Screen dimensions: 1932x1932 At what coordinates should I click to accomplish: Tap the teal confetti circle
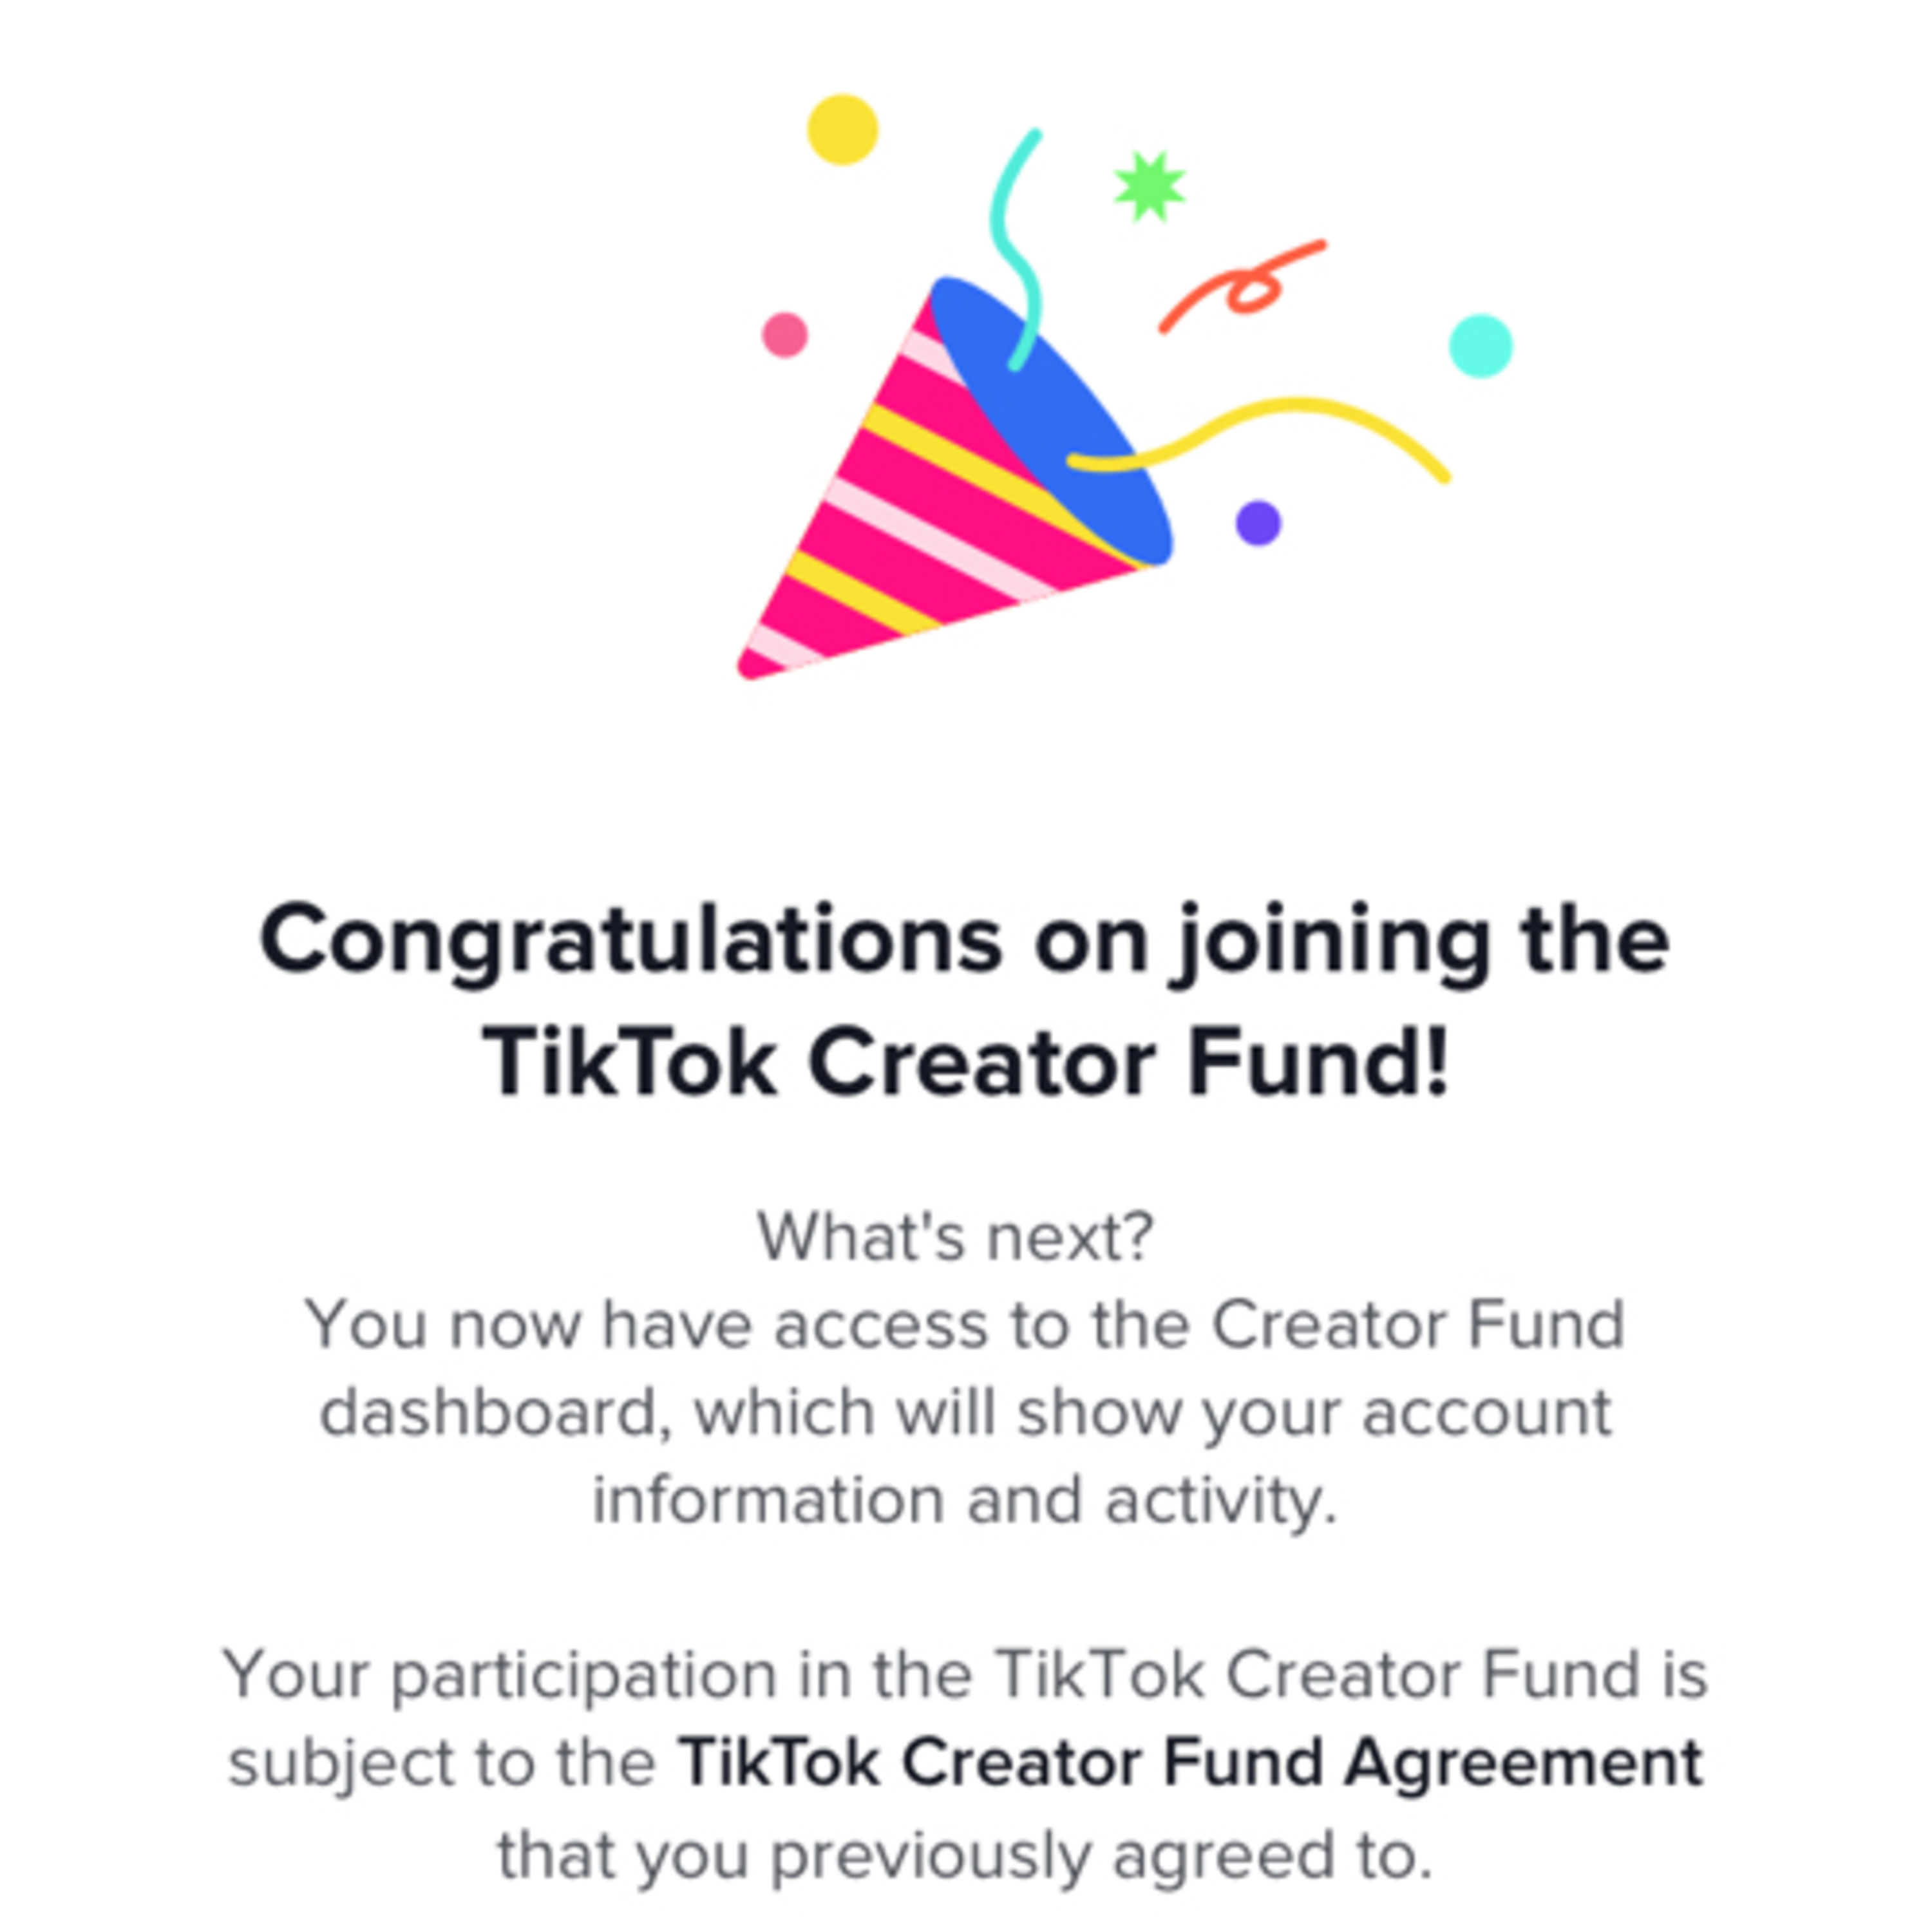[x=1480, y=346]
